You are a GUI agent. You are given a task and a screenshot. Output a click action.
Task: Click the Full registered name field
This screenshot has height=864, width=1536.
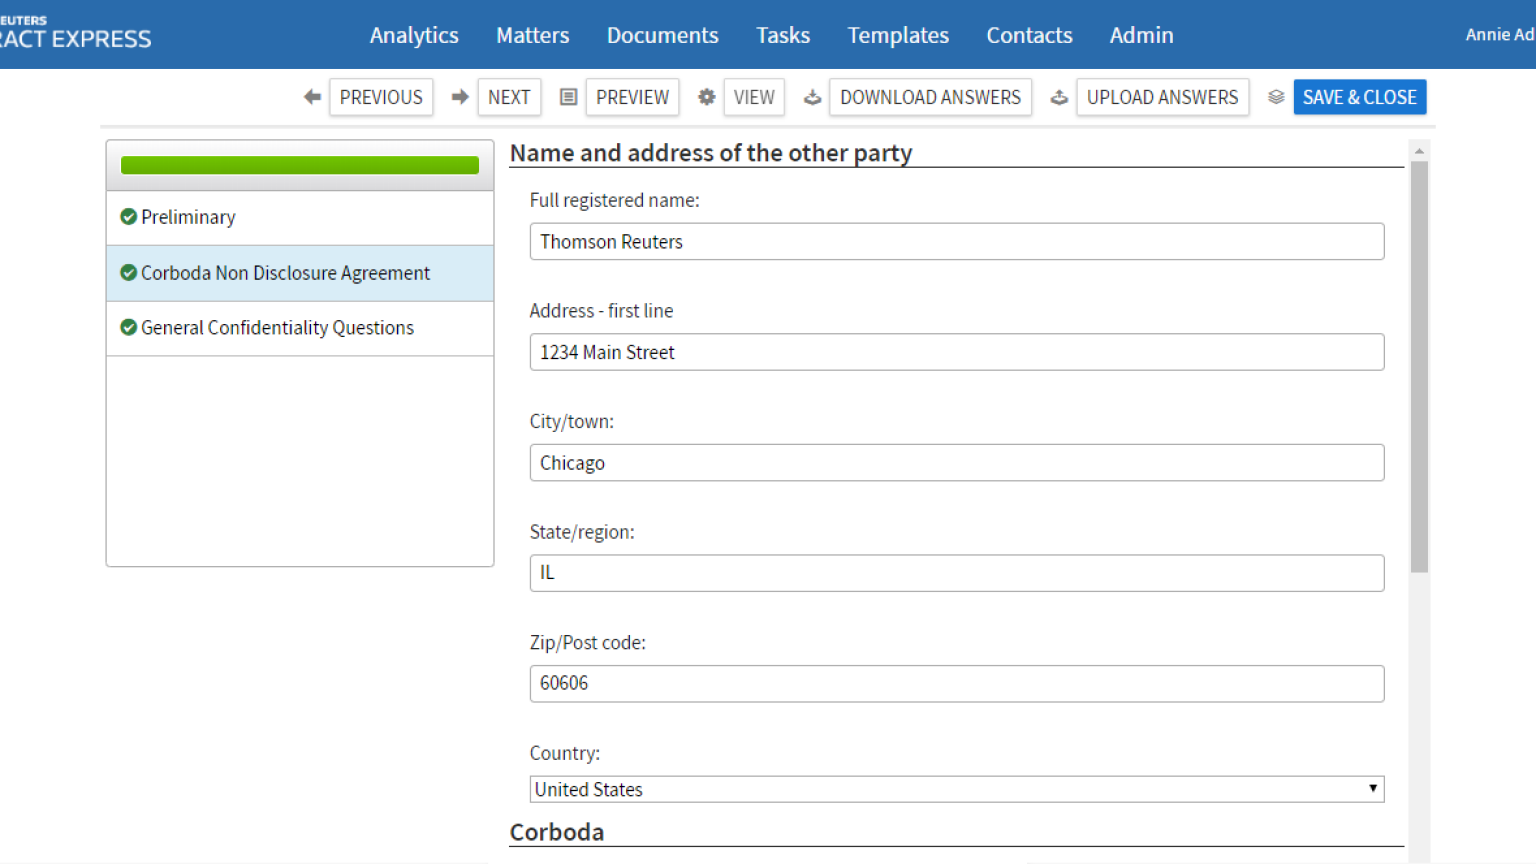click(957, 241)
